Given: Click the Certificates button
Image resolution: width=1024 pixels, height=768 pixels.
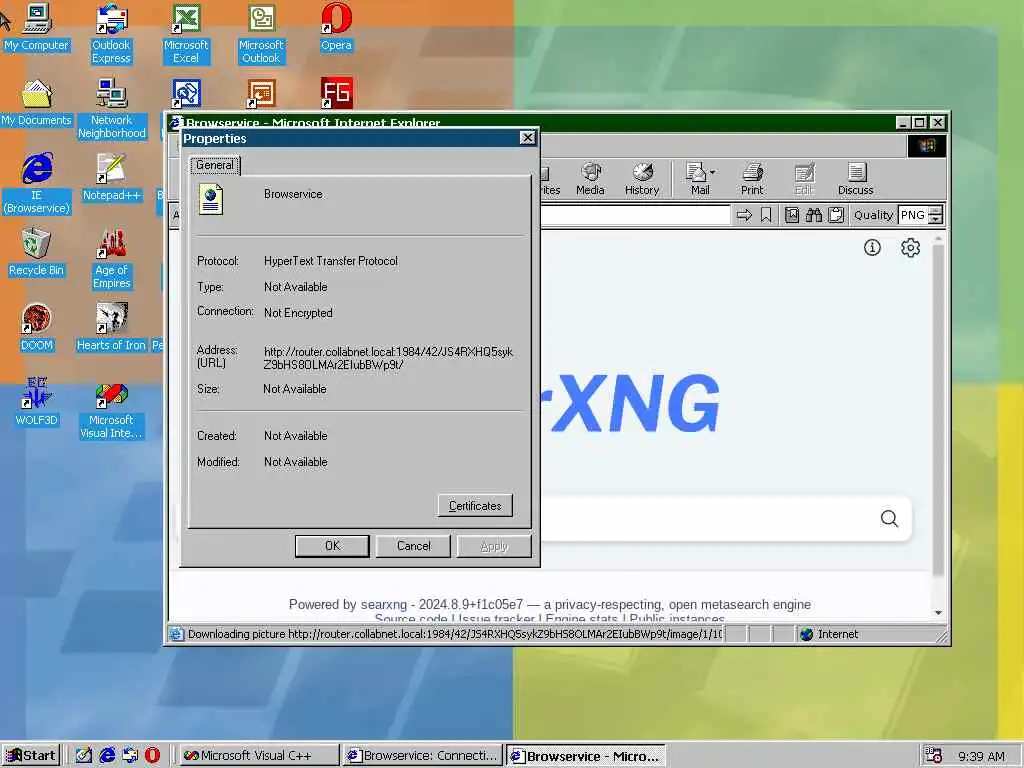Looking at the screenshot, I should click(475, 505).
